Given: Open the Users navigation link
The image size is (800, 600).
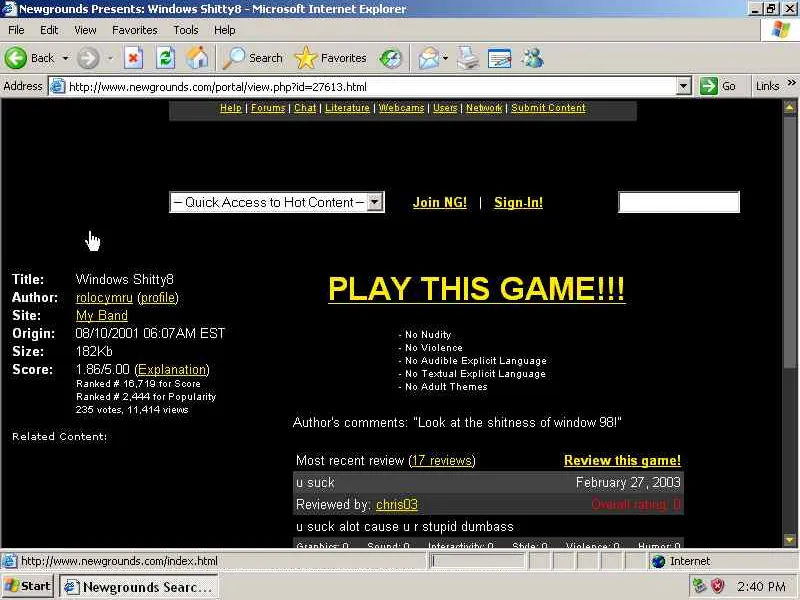Looking at the screenshot, I should pos(445,108).
